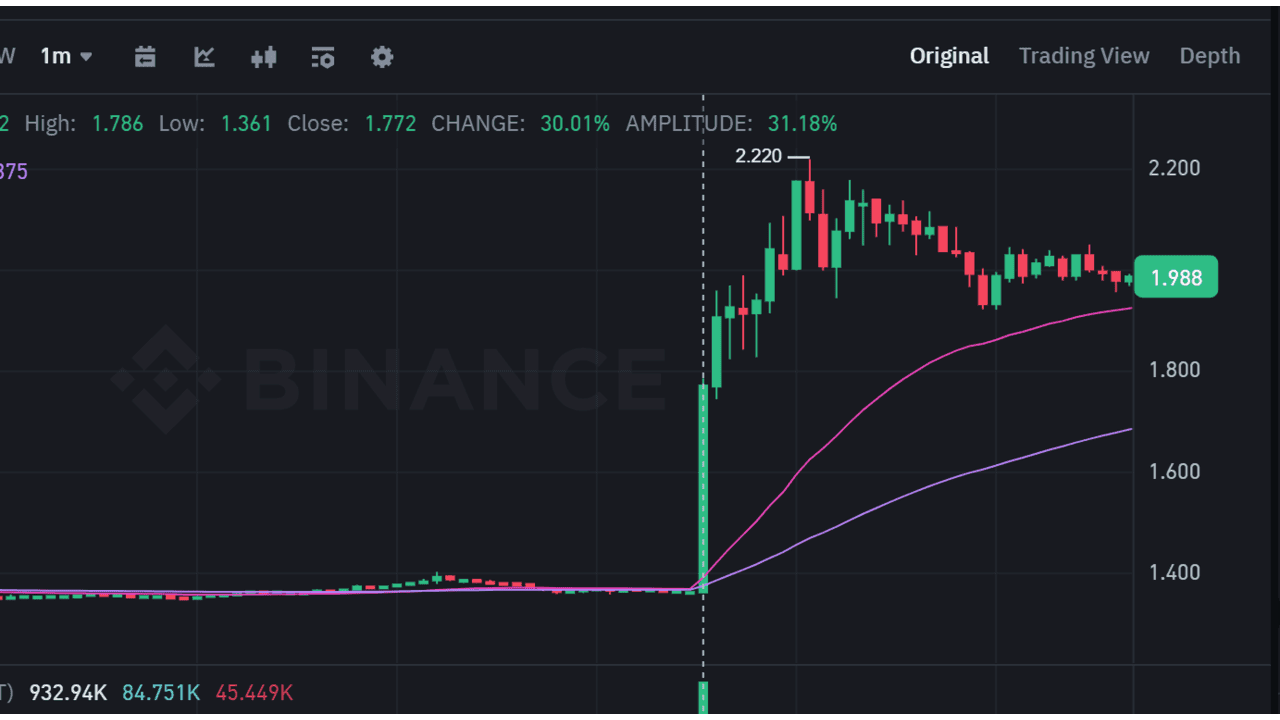Open chart settings gear icon
Image resolution: width=1280 pixels, height=720 pixels.
click(382, 57)
